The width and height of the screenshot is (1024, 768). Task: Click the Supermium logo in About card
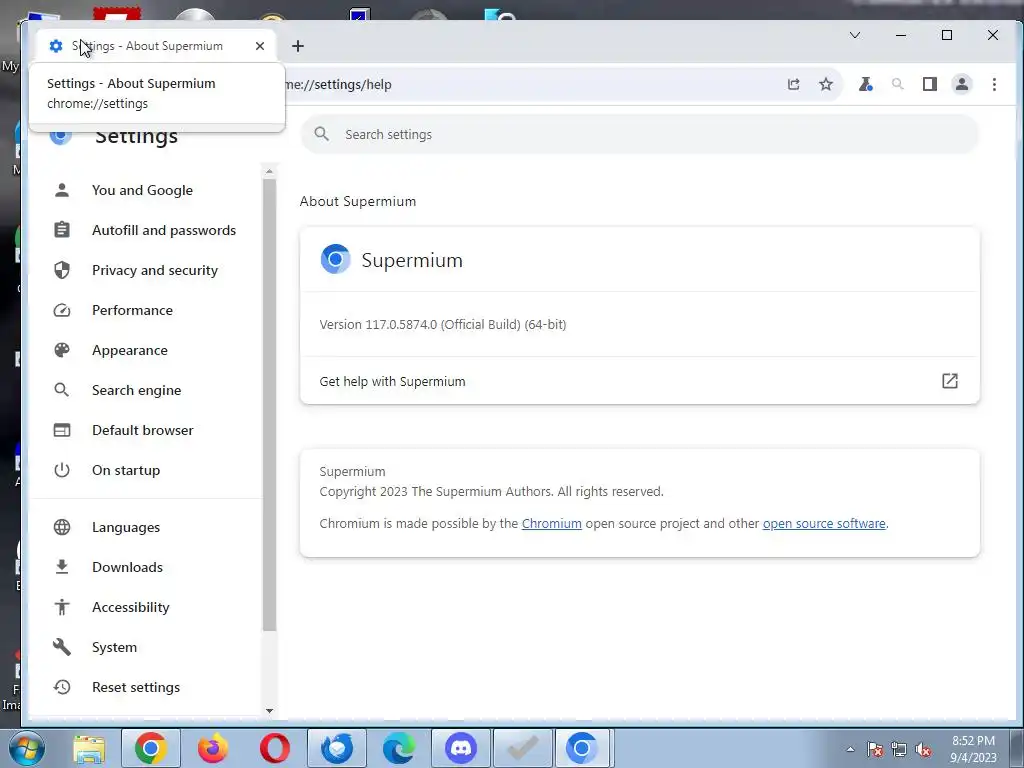[x=336, y=259]
